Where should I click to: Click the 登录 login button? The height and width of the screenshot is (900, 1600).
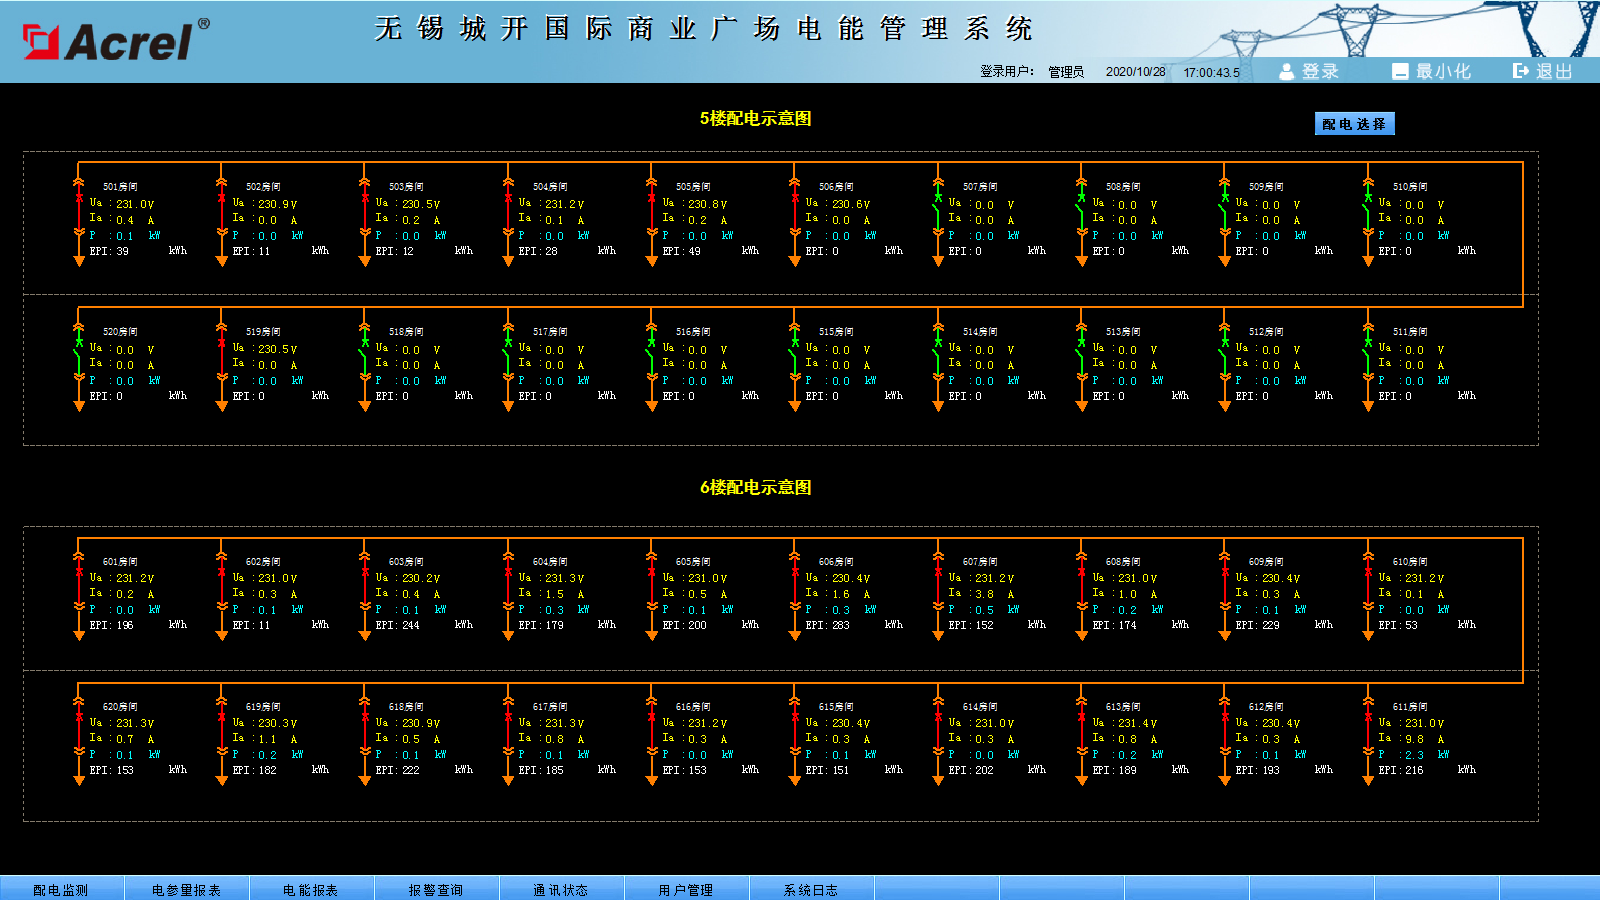(1310, 71)
